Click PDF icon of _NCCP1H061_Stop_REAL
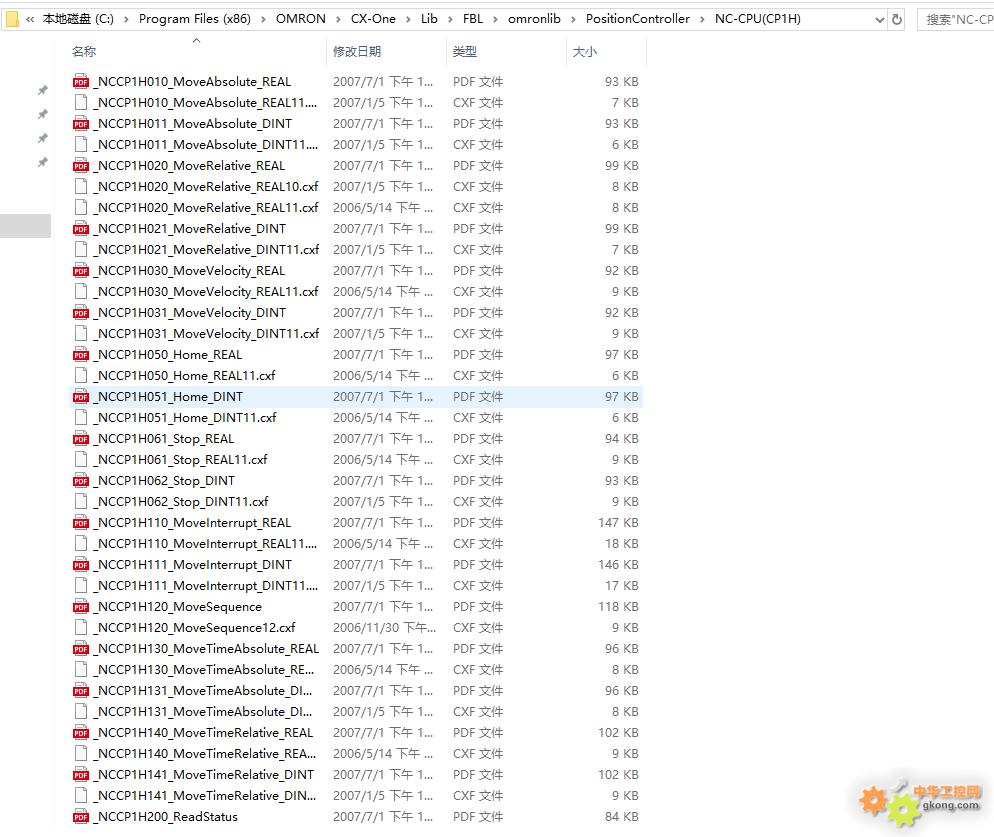This screenshot has height=837, width=994. pos(81,439)
